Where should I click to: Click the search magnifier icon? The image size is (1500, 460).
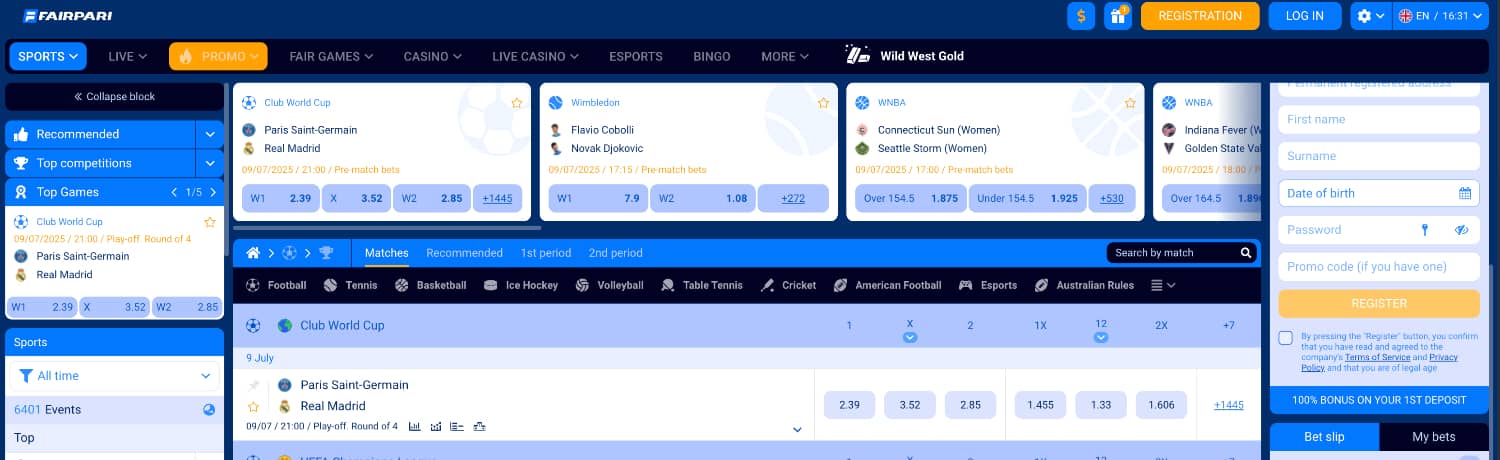coord(1246,253)
